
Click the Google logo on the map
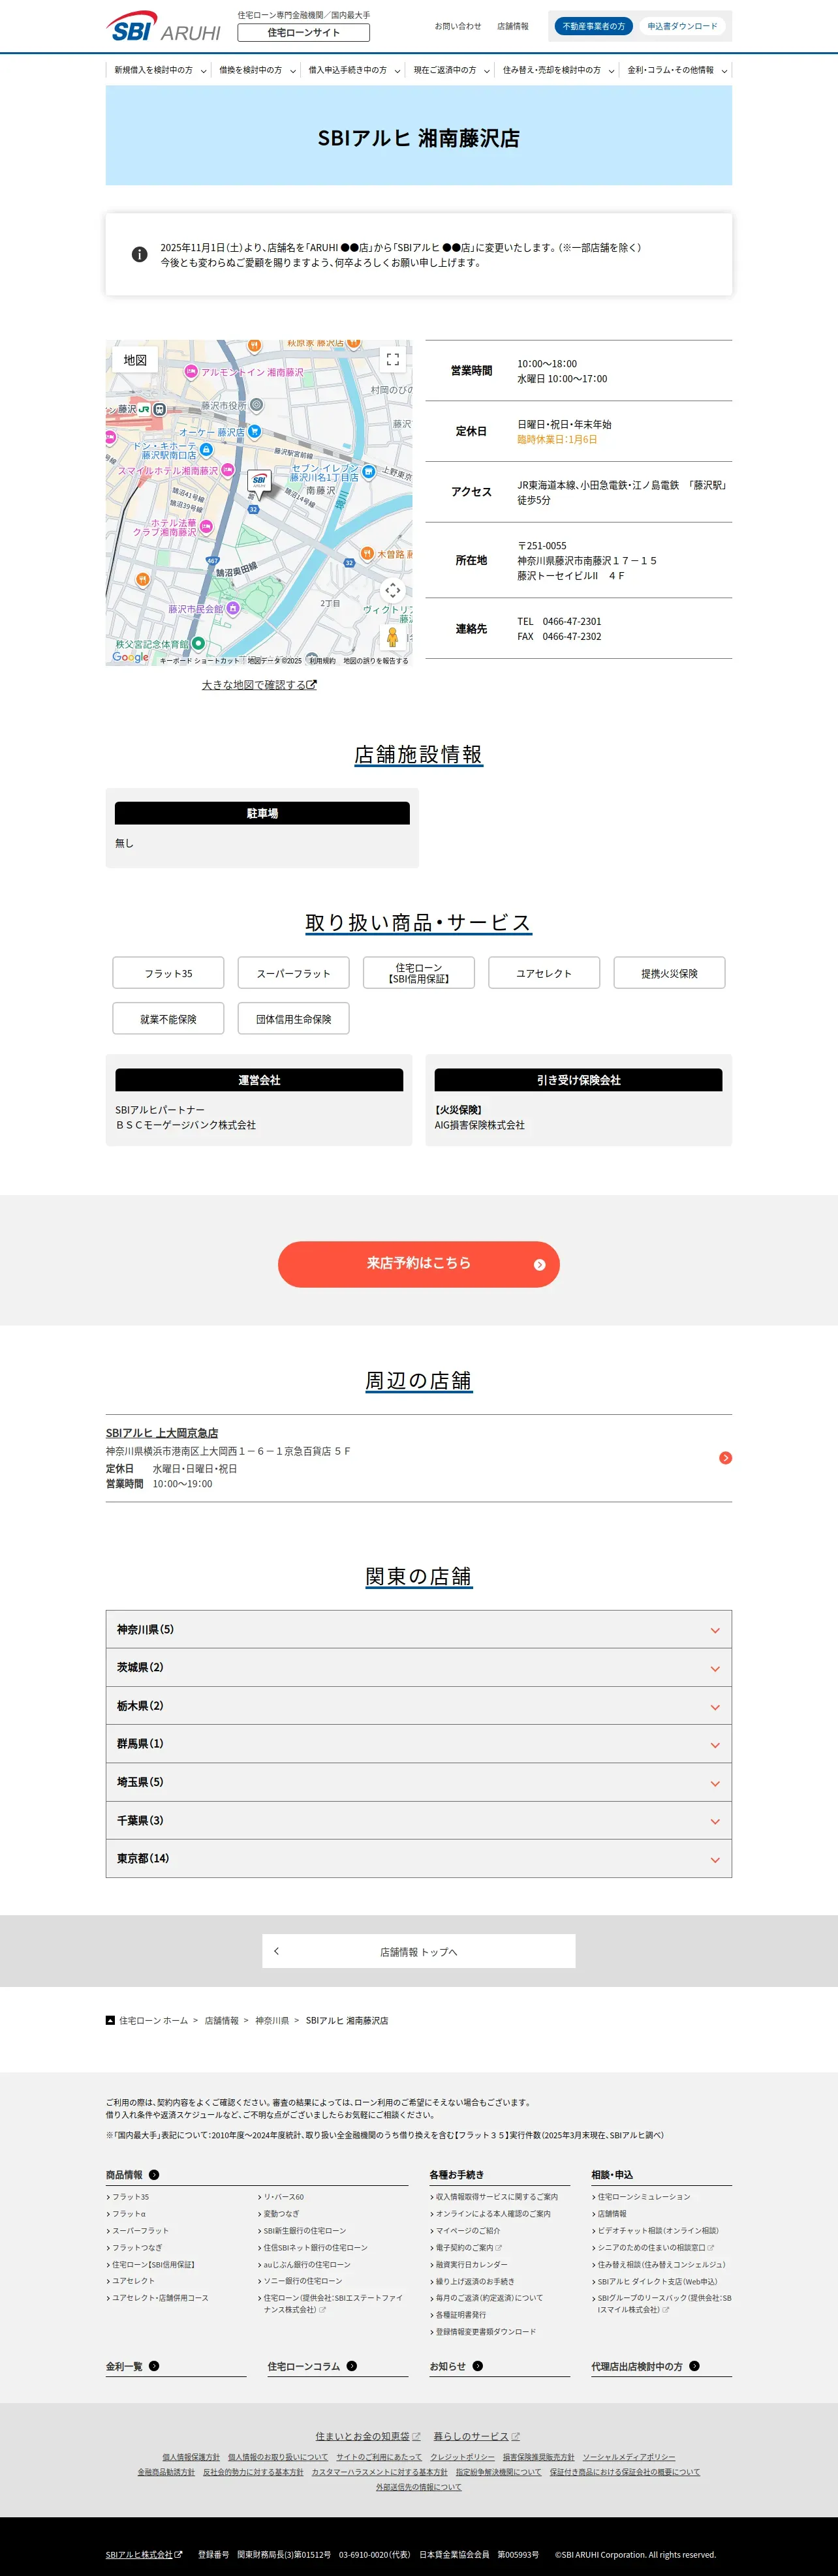tap(130, 657)
